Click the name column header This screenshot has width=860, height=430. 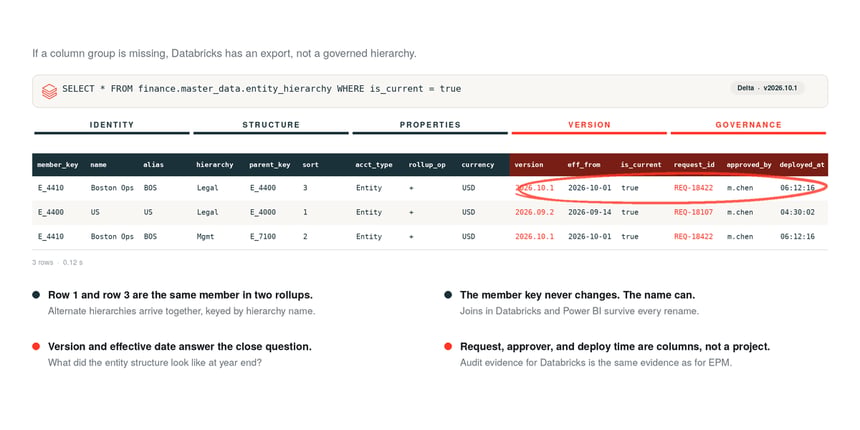(98, 165)
